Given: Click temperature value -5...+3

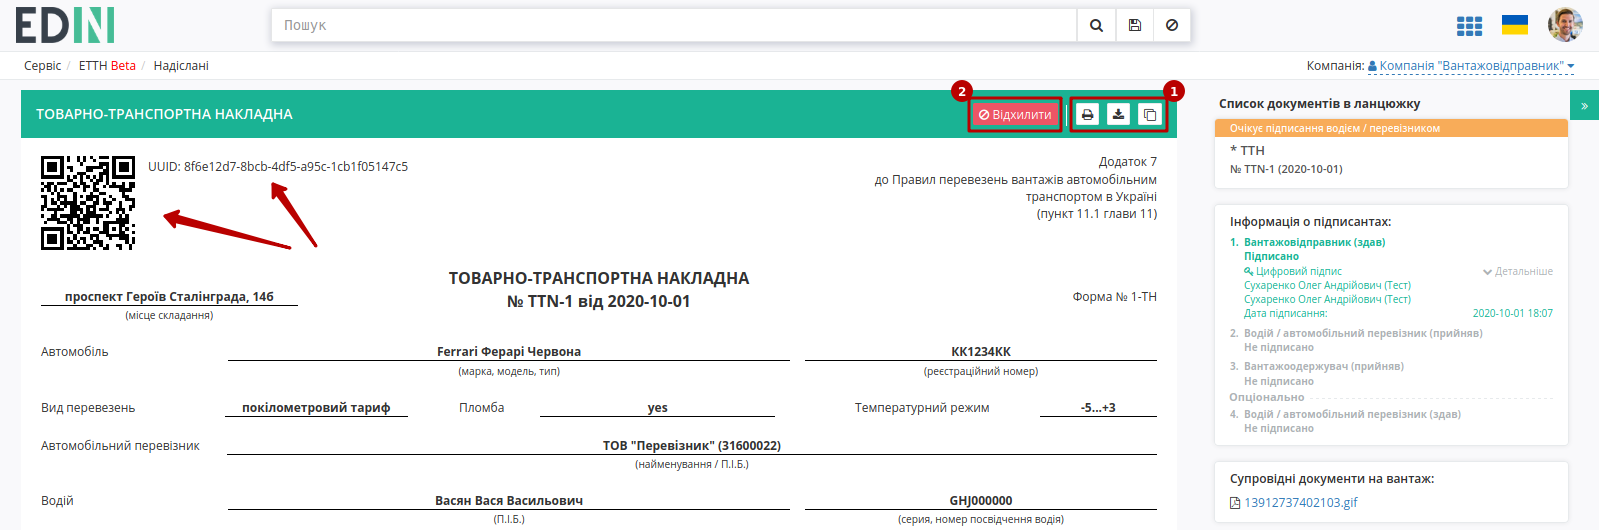Looking at the screenshot, I should [x=1098, y=408].
